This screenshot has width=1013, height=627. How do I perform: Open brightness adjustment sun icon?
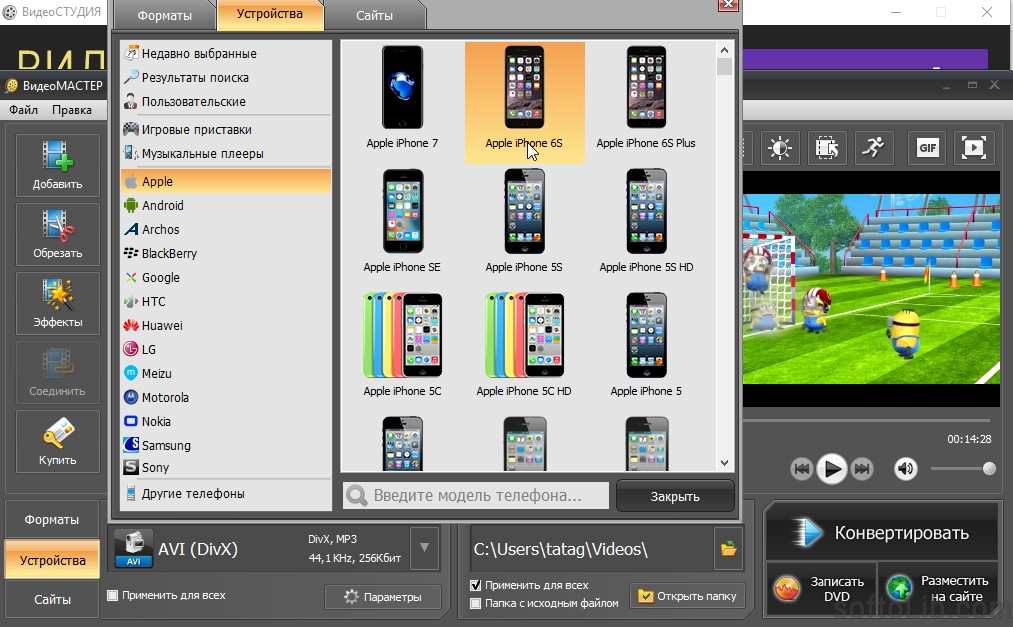[780, 148]
